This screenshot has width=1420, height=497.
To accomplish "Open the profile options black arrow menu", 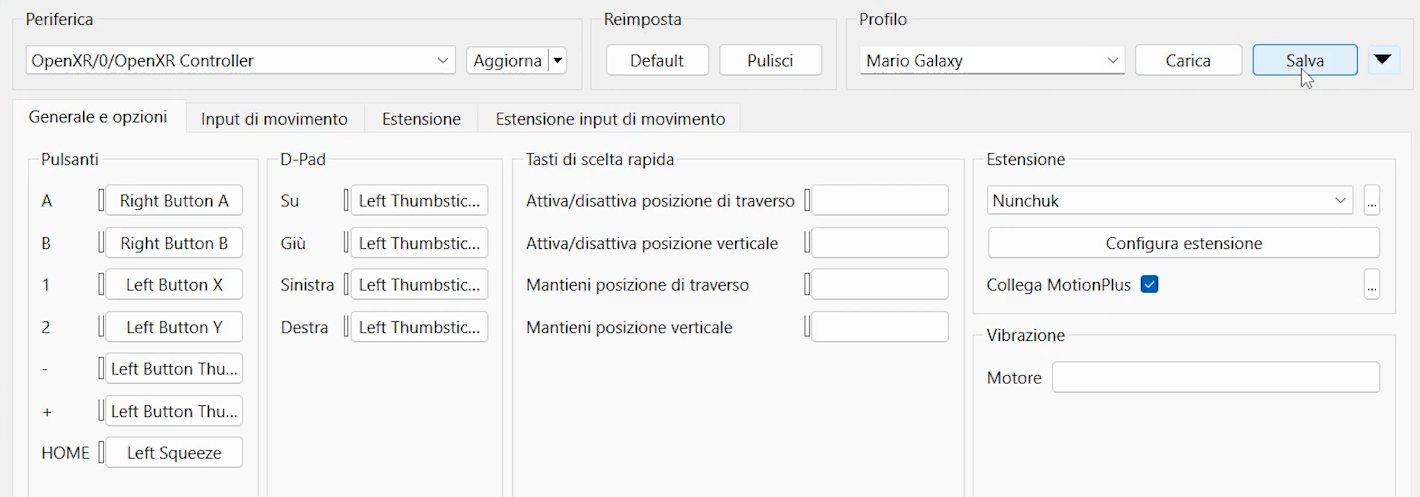I will click(1383, 60).
